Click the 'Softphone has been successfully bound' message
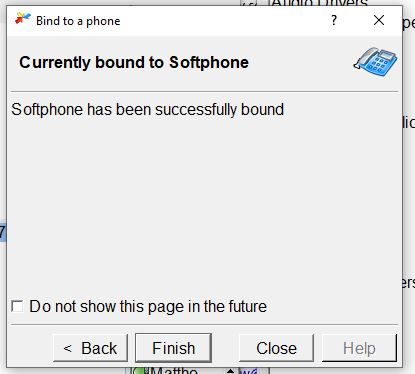 point(148,110)
